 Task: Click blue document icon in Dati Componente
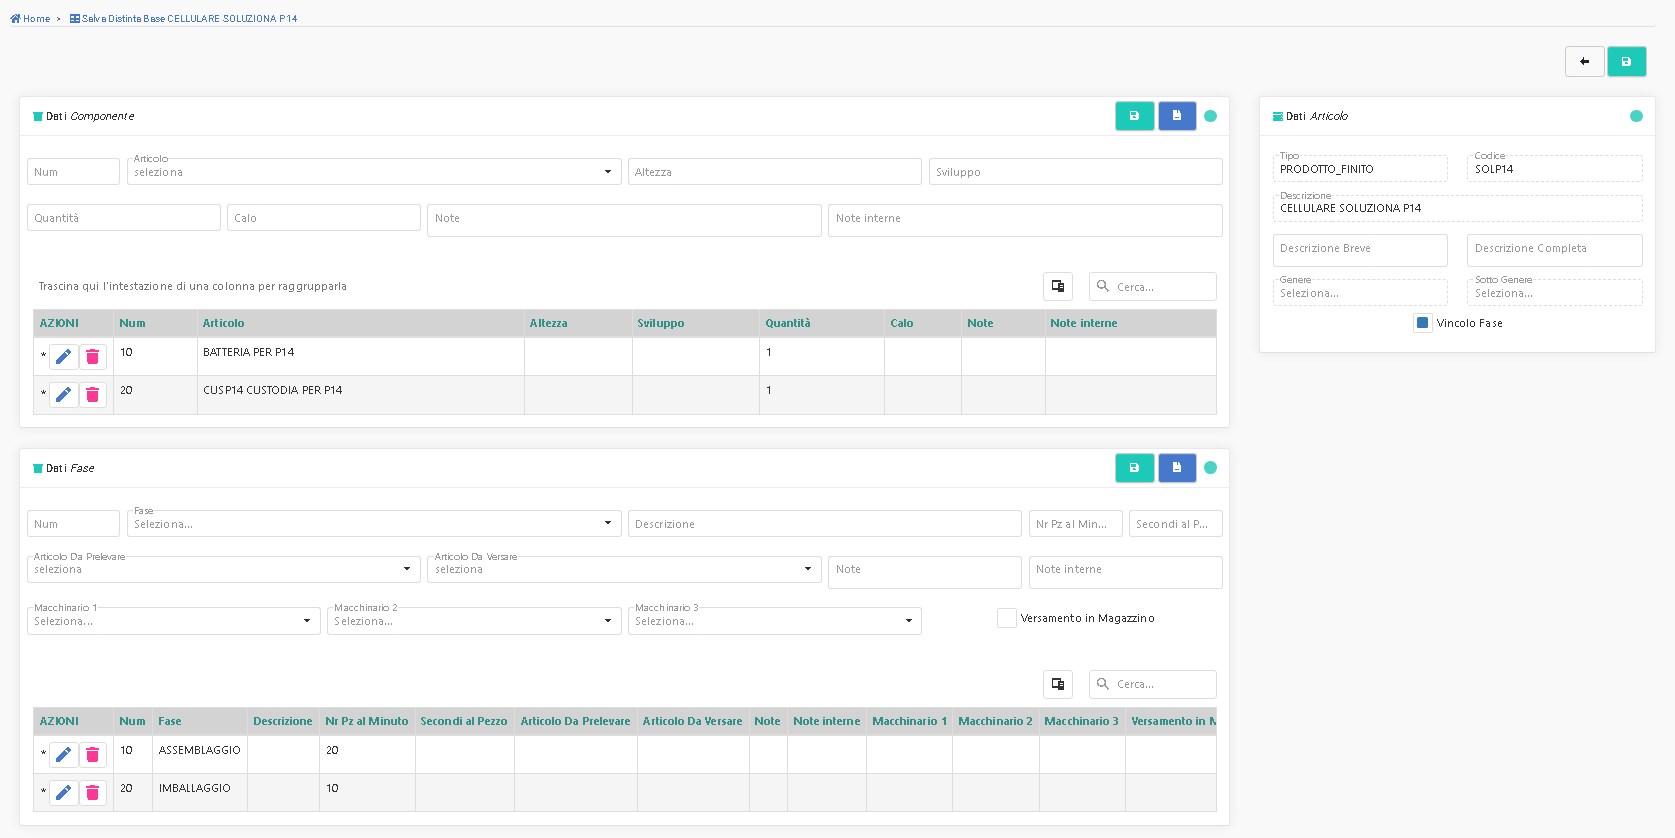1177,116
